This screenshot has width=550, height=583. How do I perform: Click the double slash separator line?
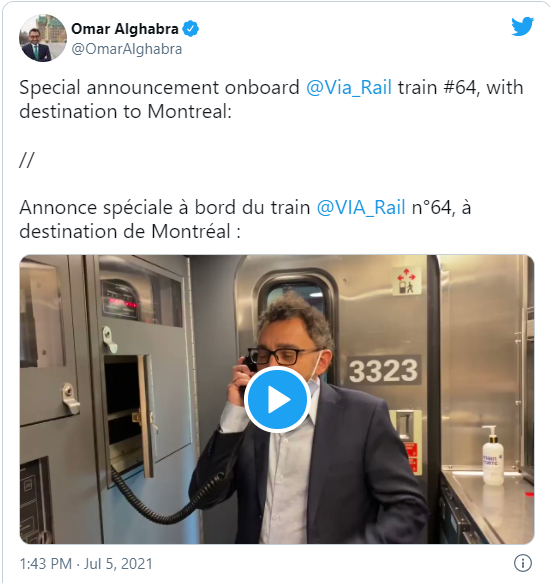click(27, 160)
